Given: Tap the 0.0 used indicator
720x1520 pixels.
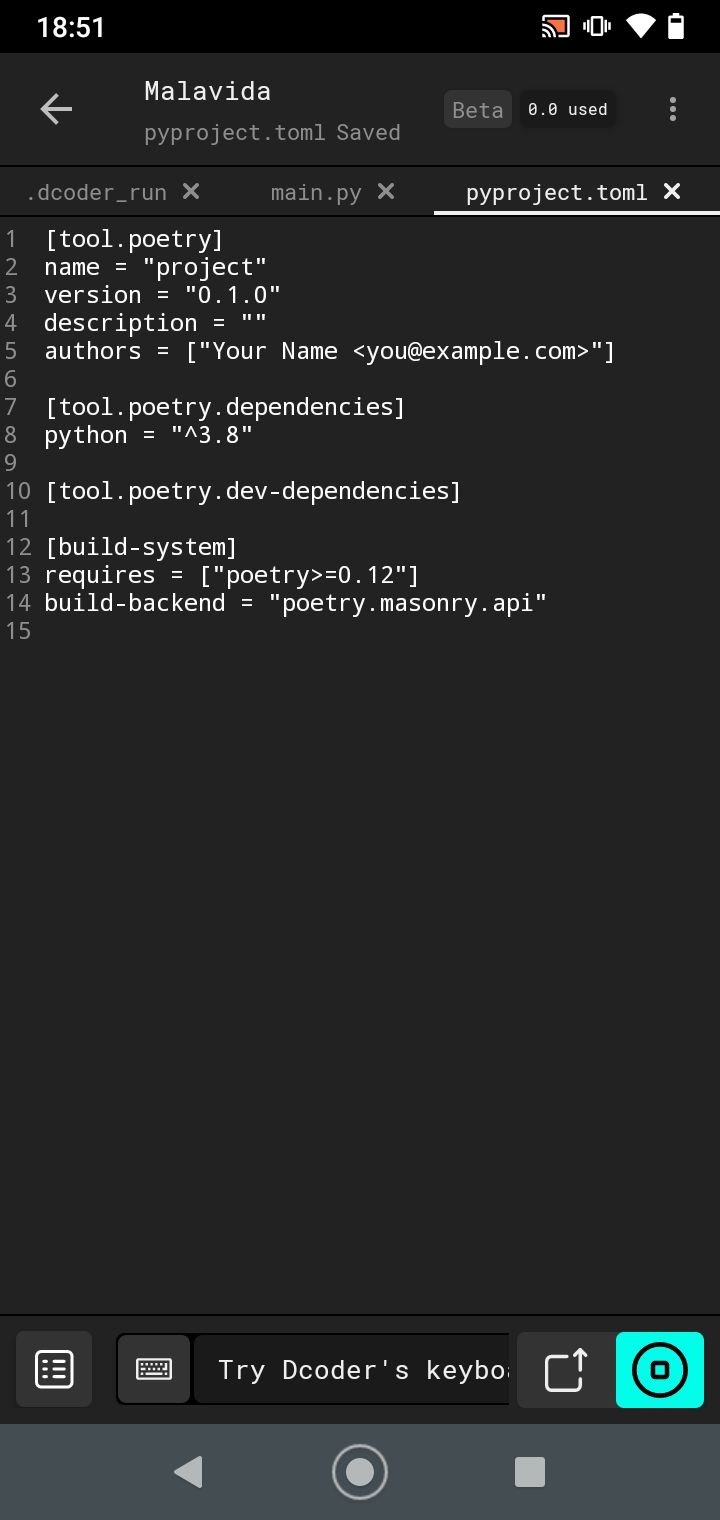Looking at the screenshot, I should point(568,110).
